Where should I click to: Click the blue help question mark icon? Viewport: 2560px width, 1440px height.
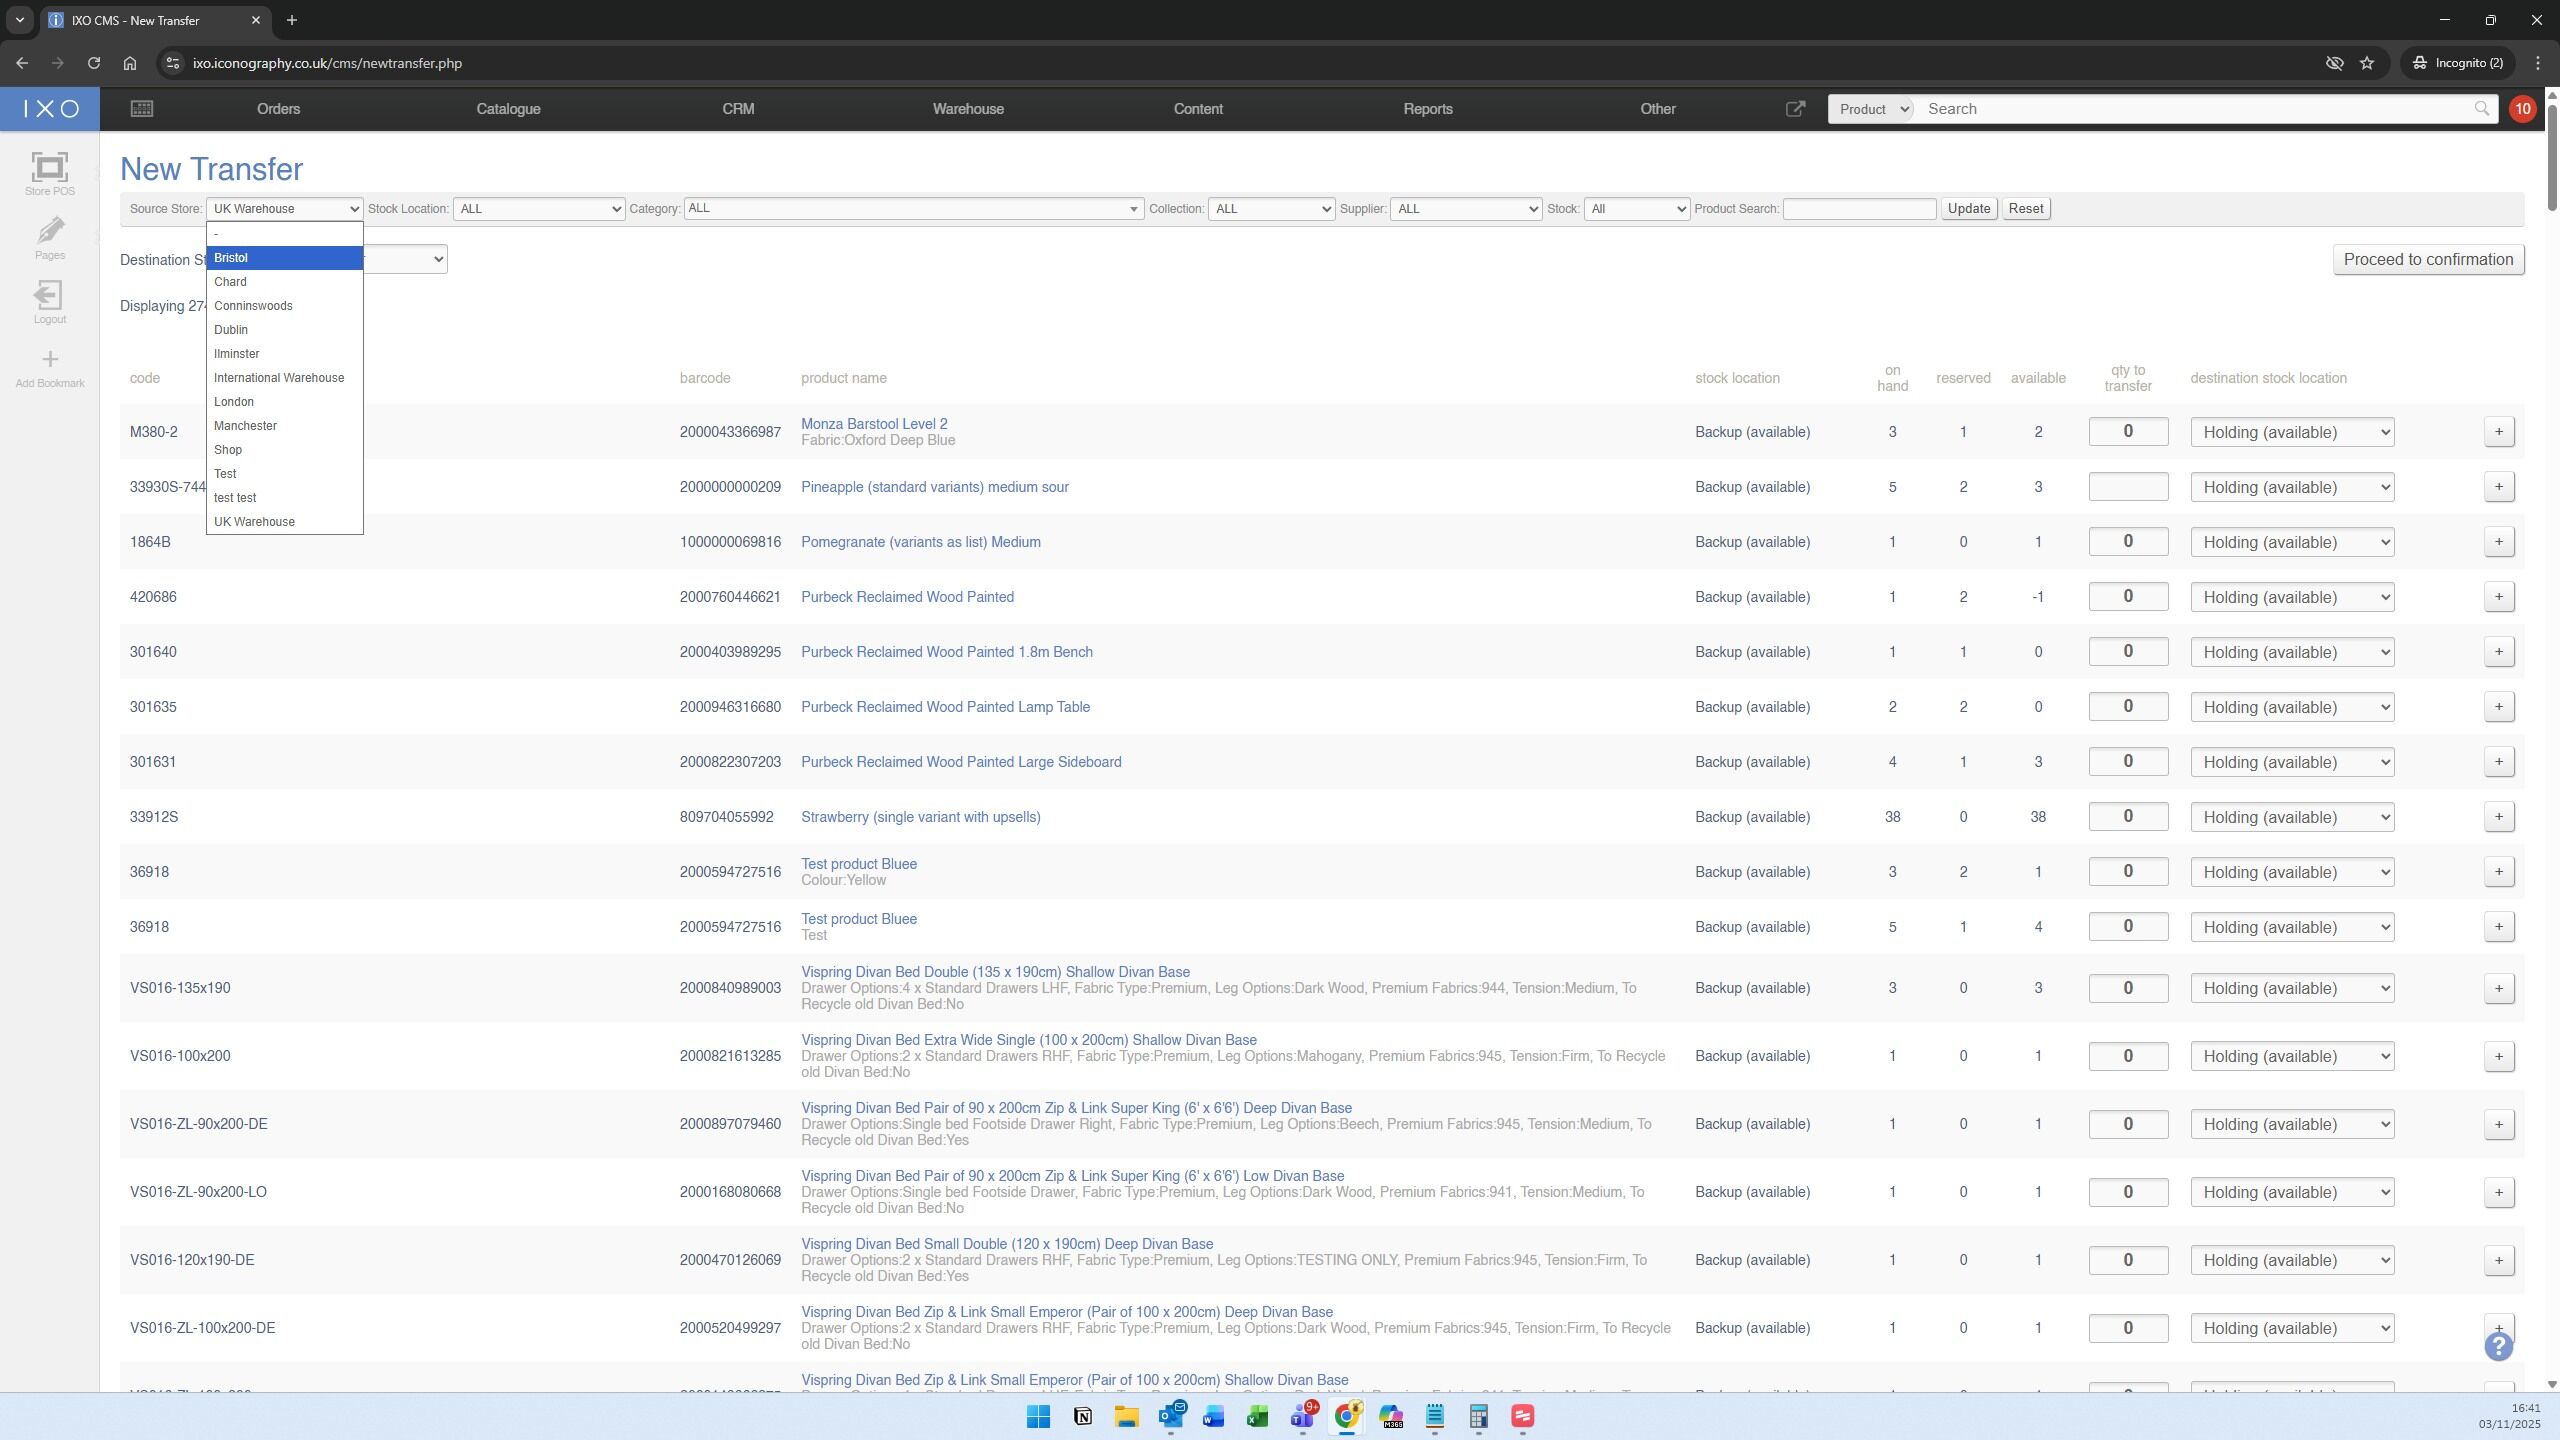2498,1346
